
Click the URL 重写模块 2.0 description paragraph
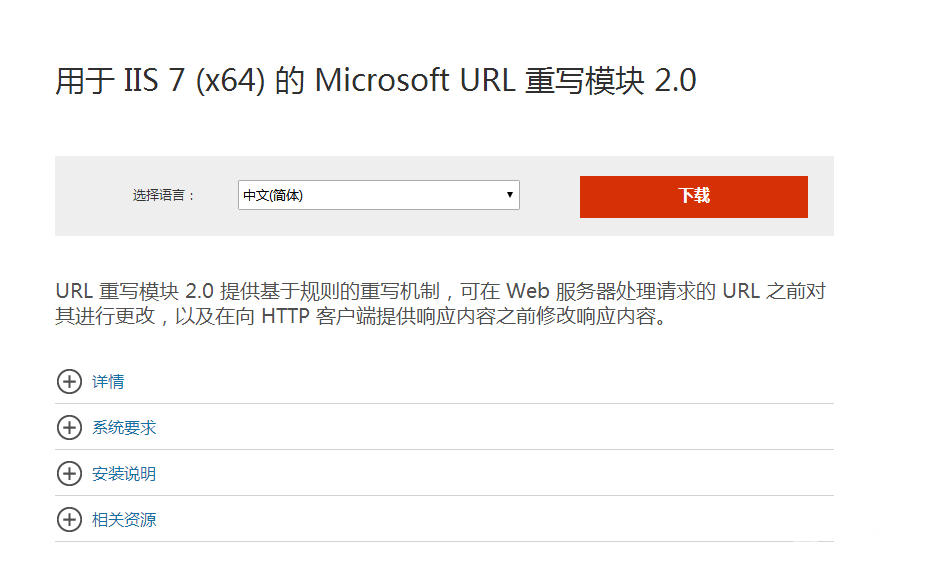point(440,305)
